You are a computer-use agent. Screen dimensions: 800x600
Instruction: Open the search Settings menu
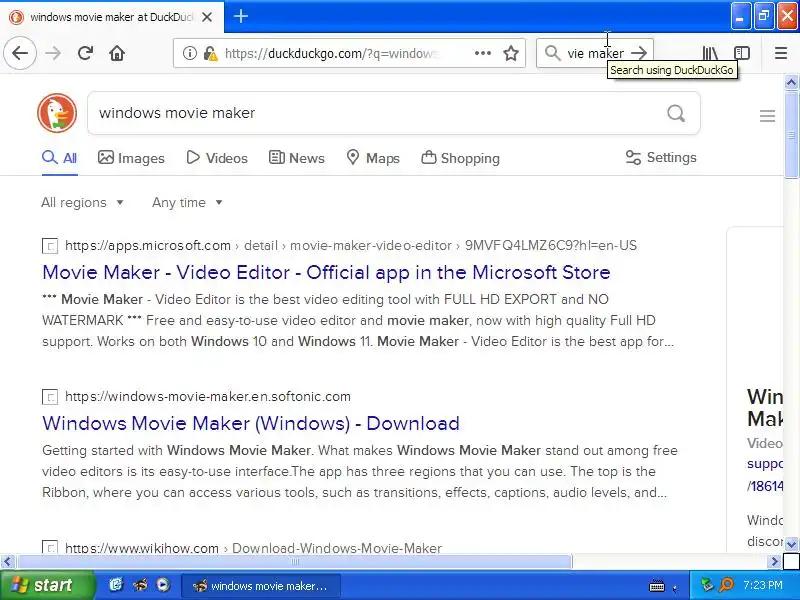pyautogui.click(x=661, y=158)
